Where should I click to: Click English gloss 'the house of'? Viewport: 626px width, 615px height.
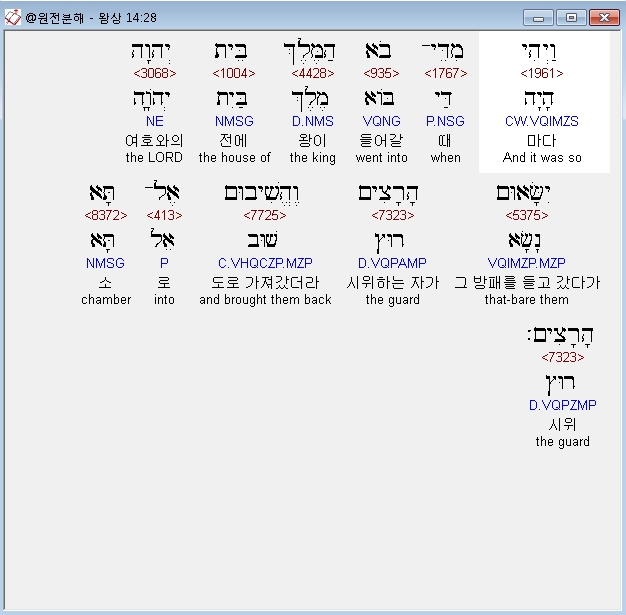[234, 157]
